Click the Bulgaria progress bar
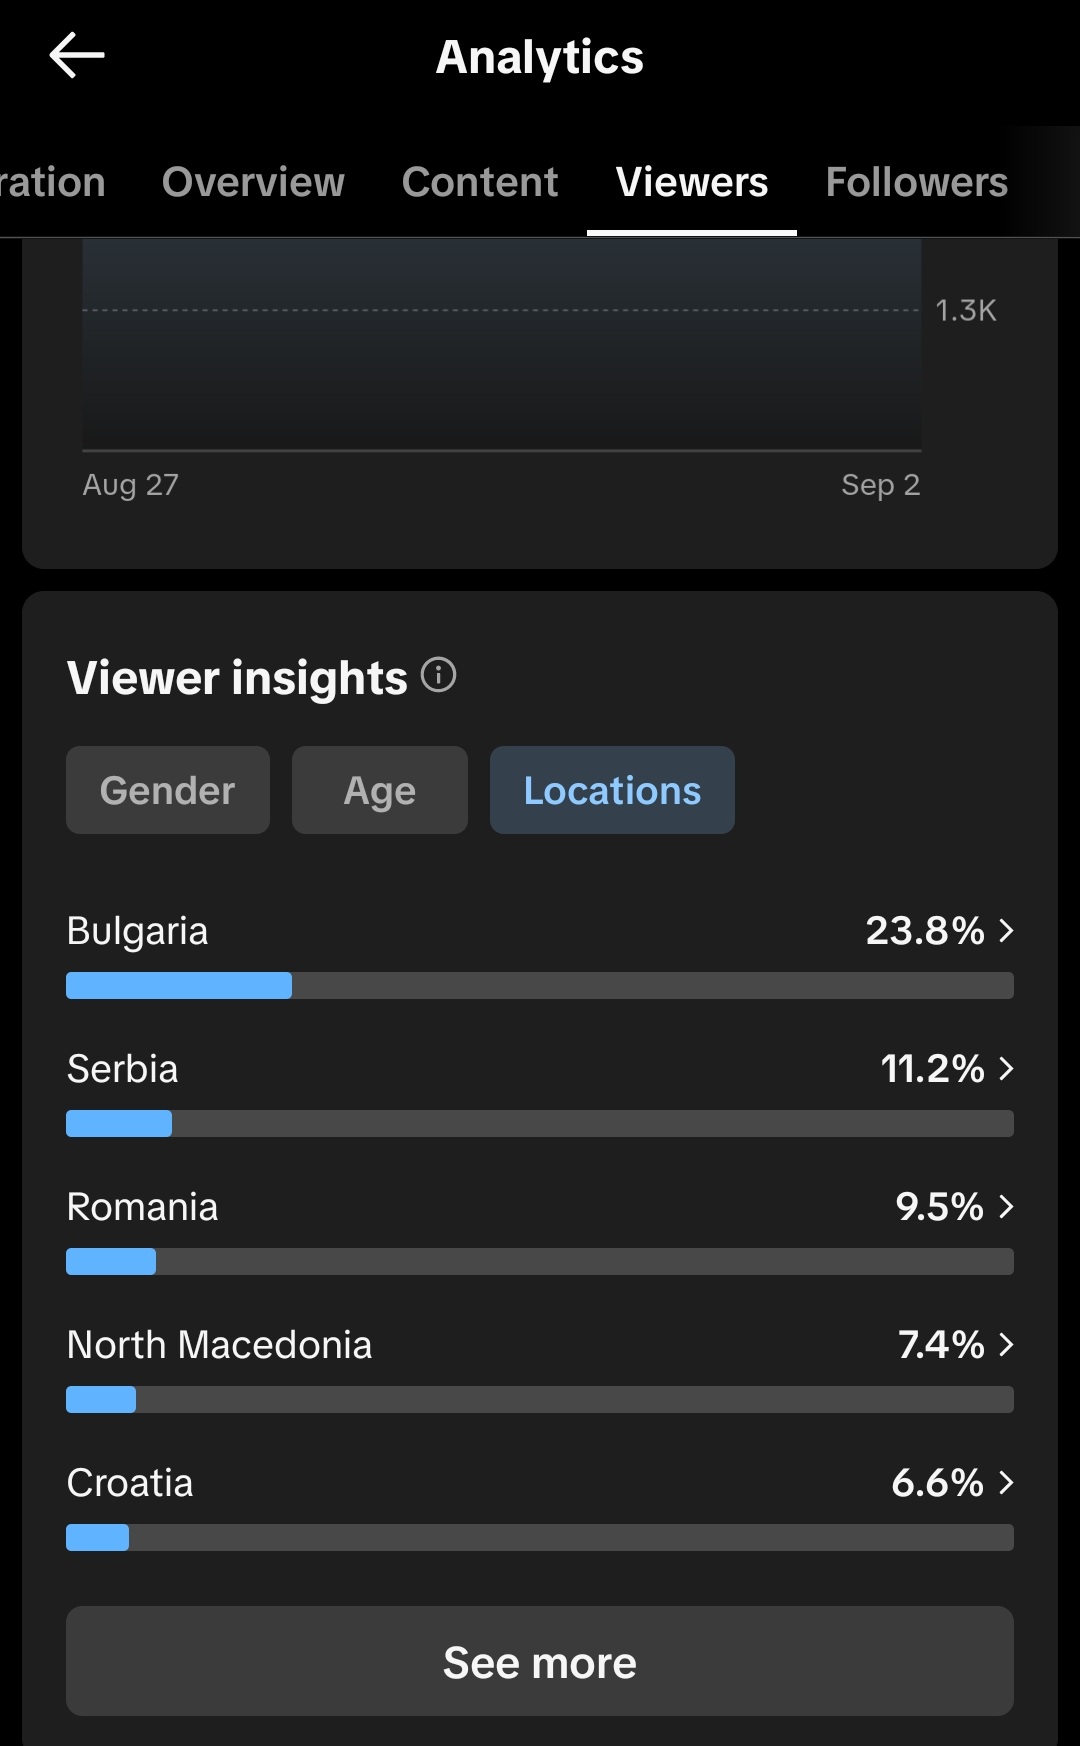The image size is (1080, 1746). click(540, 985)
